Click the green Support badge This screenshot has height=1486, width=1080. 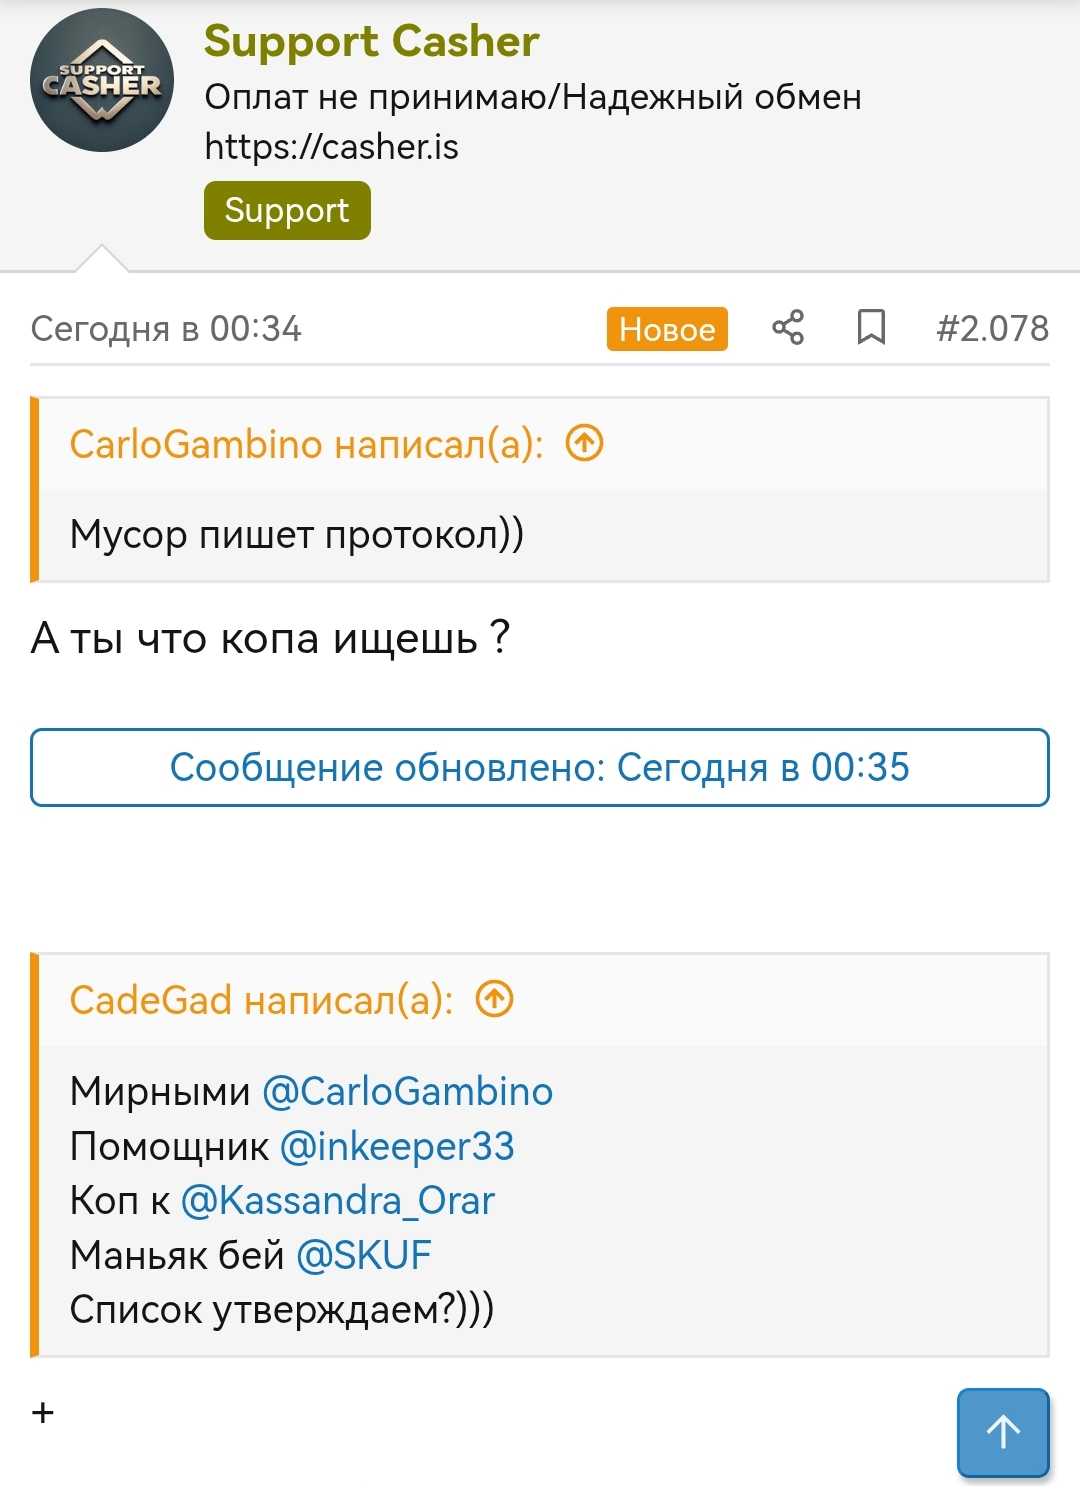[287, 210]
